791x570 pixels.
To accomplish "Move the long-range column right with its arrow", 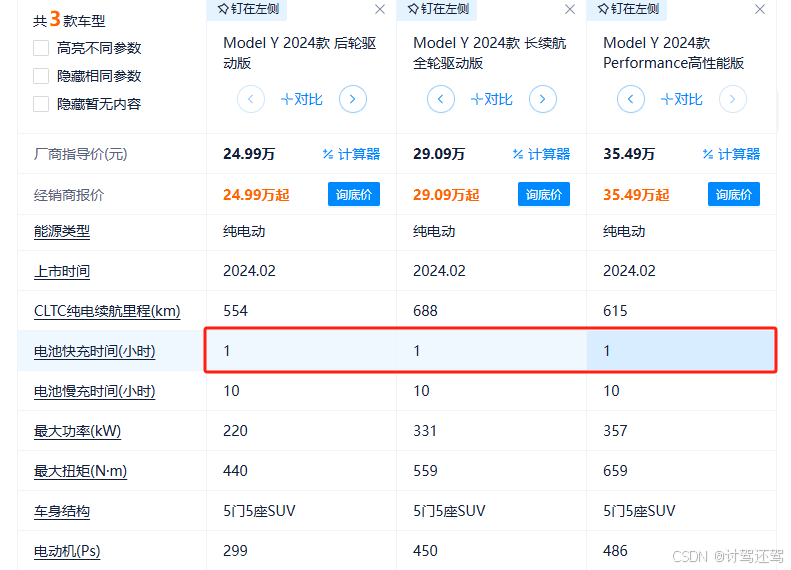I will coord(543,99).
